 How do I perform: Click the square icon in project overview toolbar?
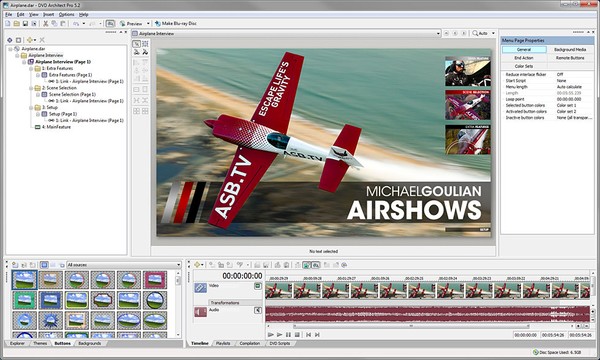click(x=18, y=40)
